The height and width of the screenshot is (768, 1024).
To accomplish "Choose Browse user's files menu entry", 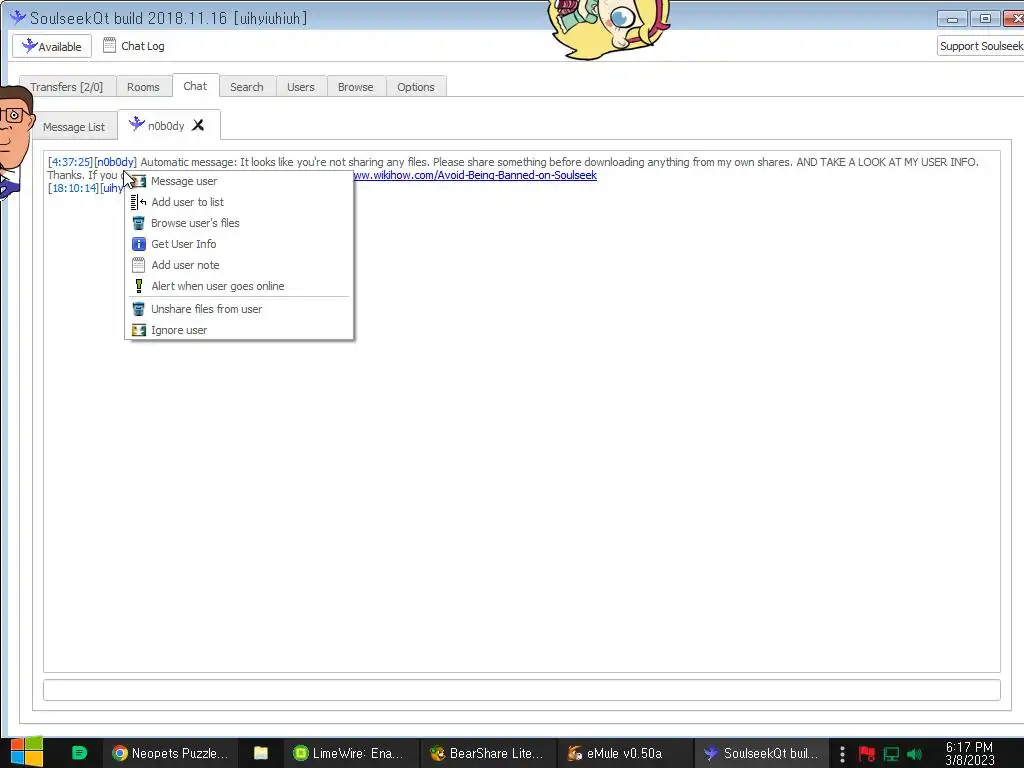I will (240, 223).
